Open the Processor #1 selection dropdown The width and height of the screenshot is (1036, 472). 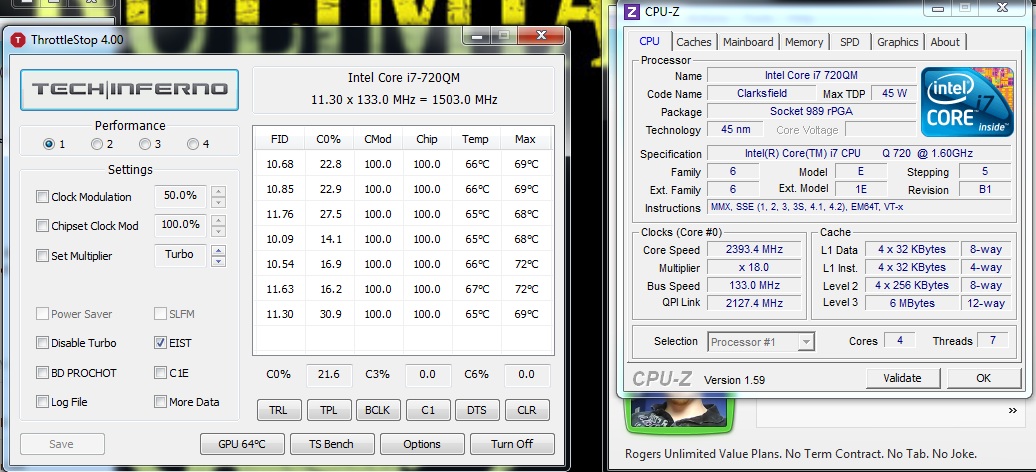point(761,342)
